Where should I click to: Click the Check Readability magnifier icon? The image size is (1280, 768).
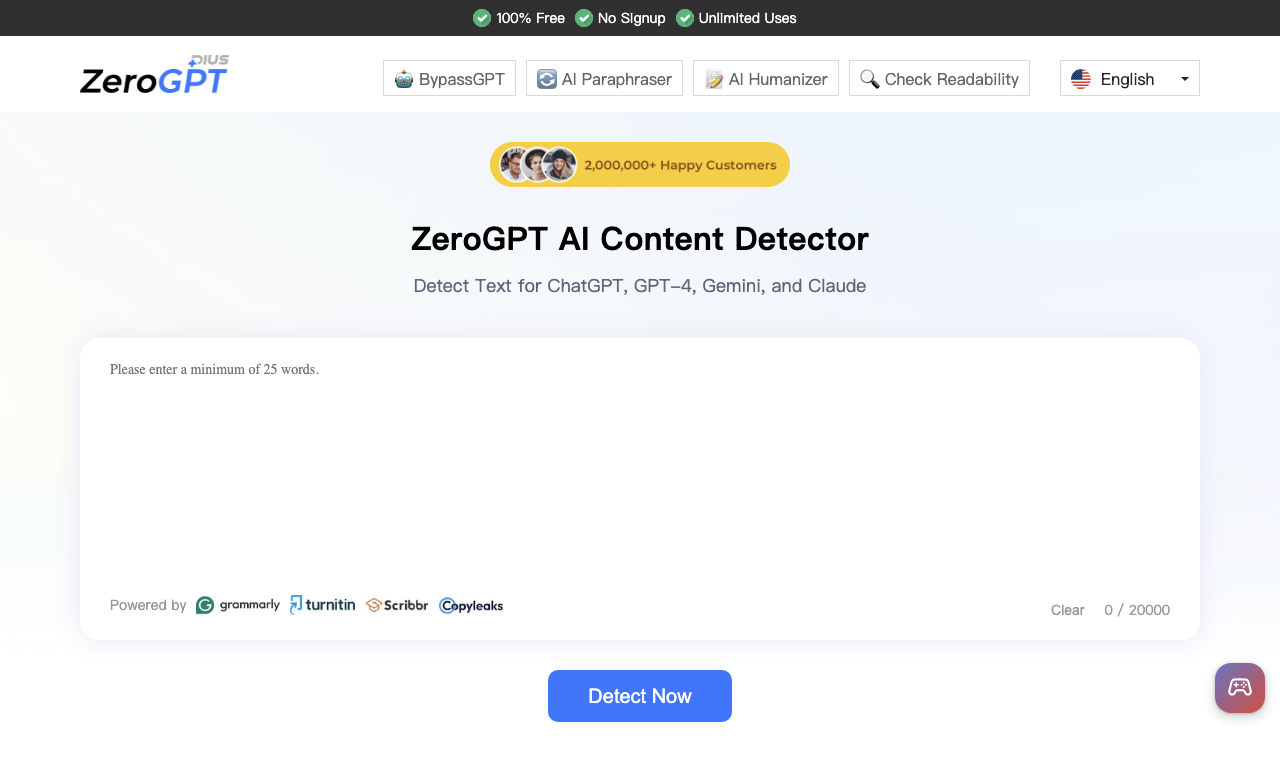(870, 79)
